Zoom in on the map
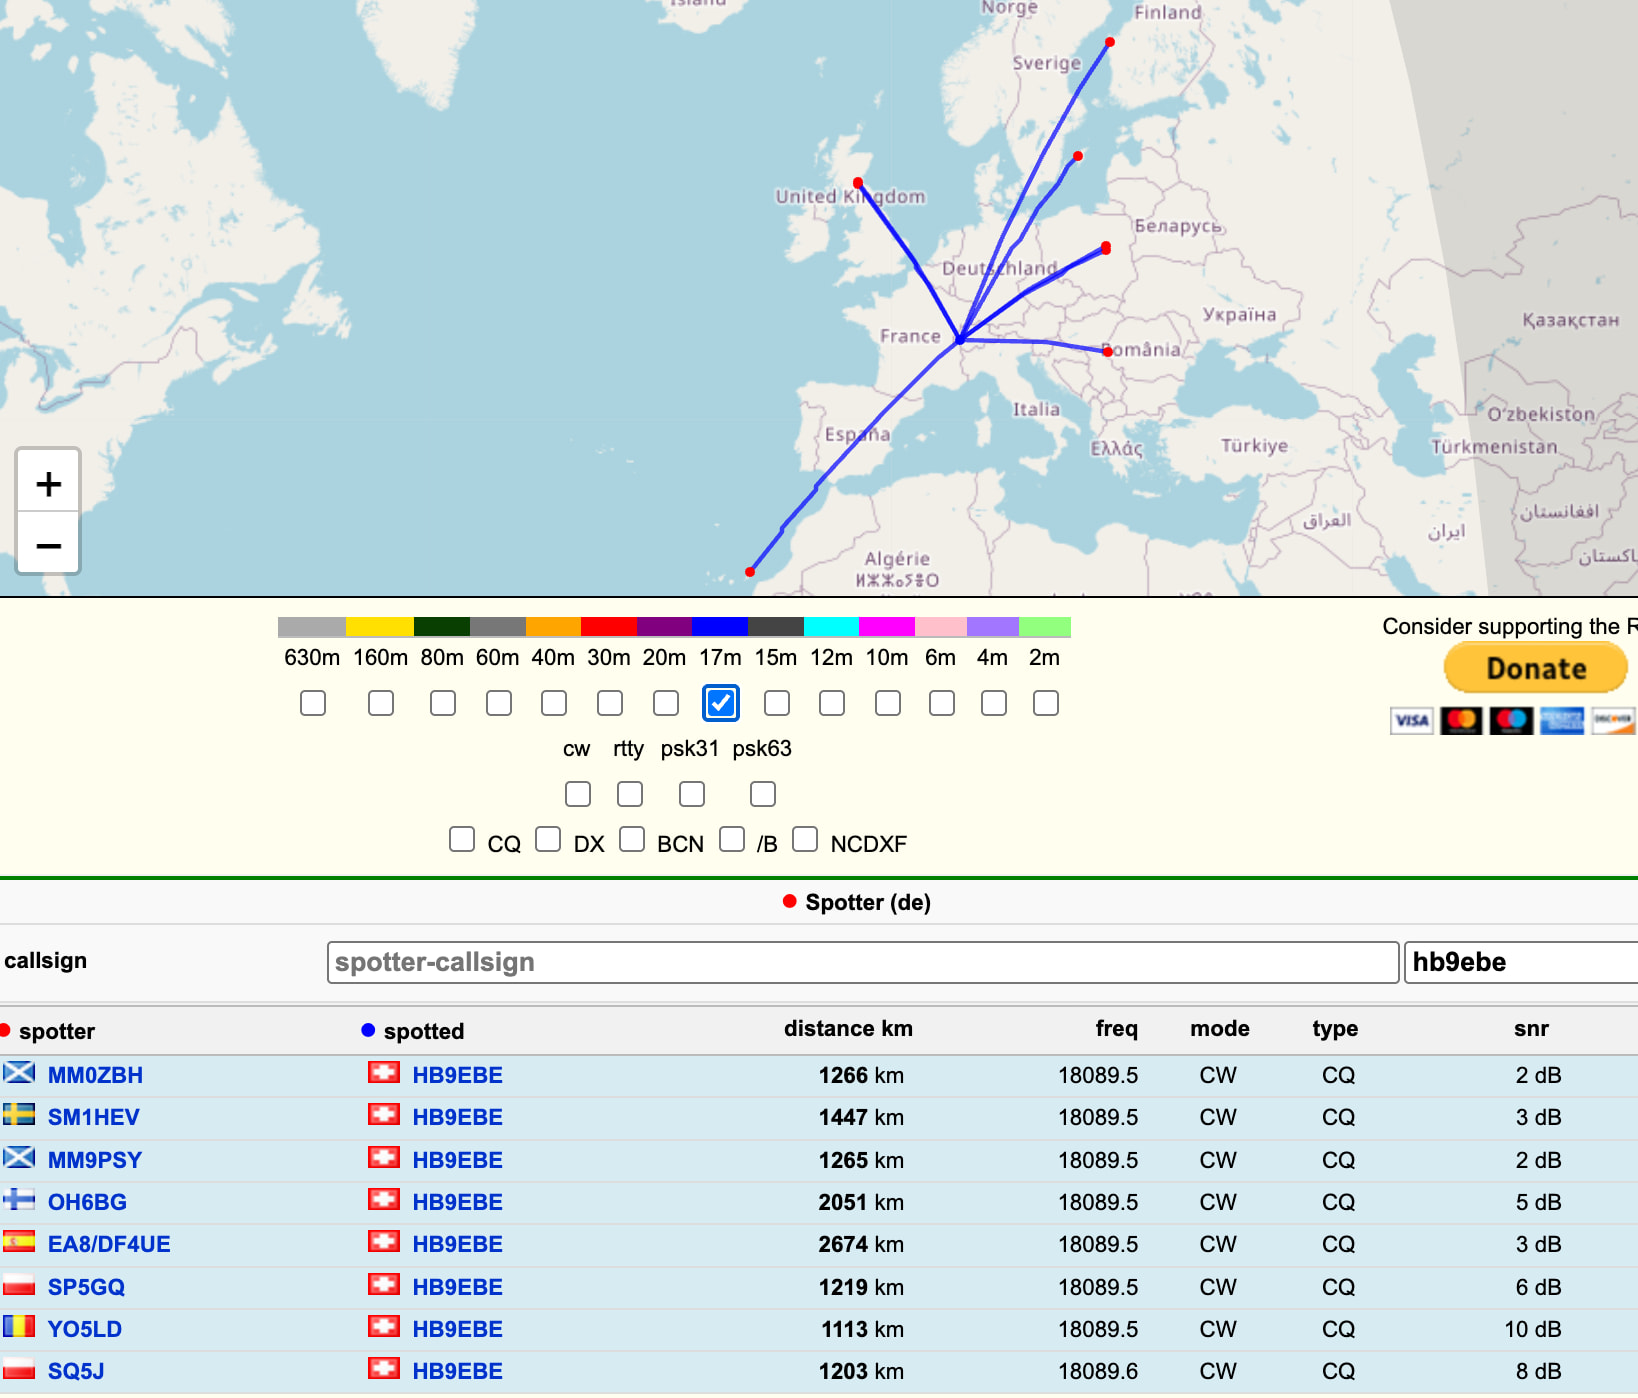This screenshot has height=1398, width=1638. pos(48,484)
